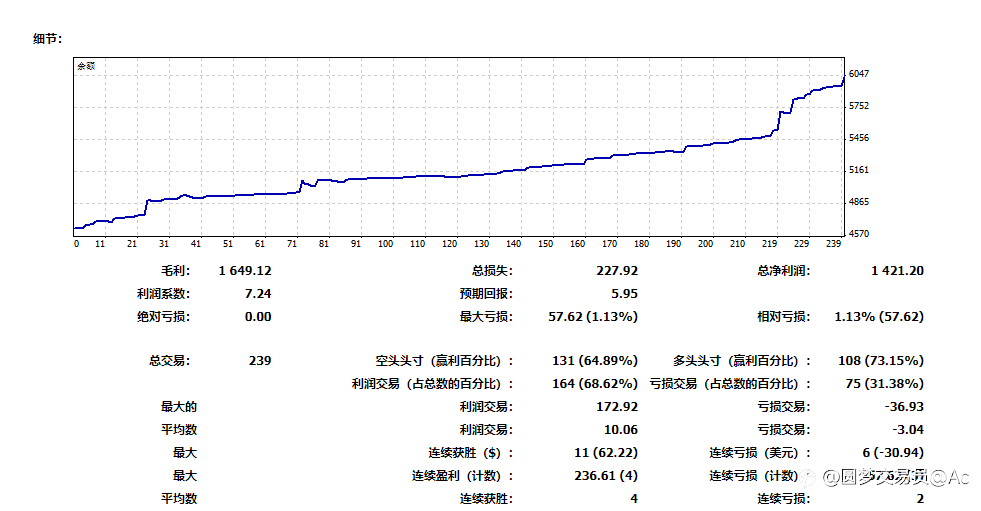Viewport: 981px width, 511px height.
Task: Select the average consecutive losses value 2
Action: pos(920,499)
